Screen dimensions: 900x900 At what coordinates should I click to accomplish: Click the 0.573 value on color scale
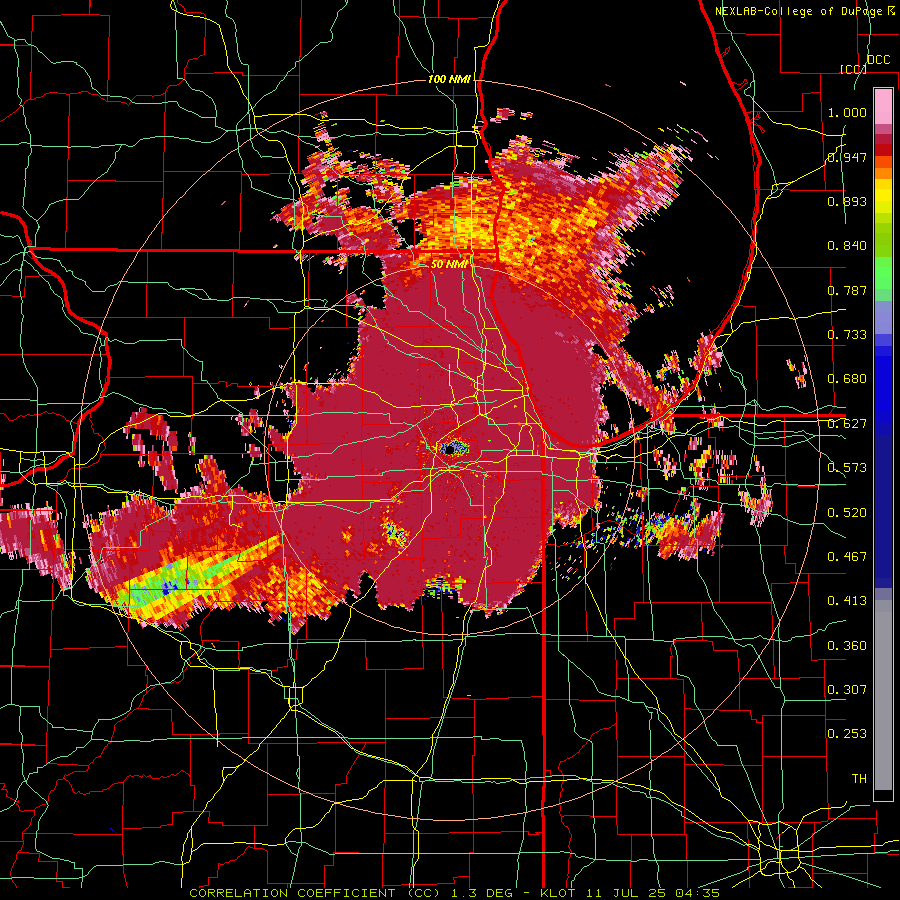tap(847, 468)
